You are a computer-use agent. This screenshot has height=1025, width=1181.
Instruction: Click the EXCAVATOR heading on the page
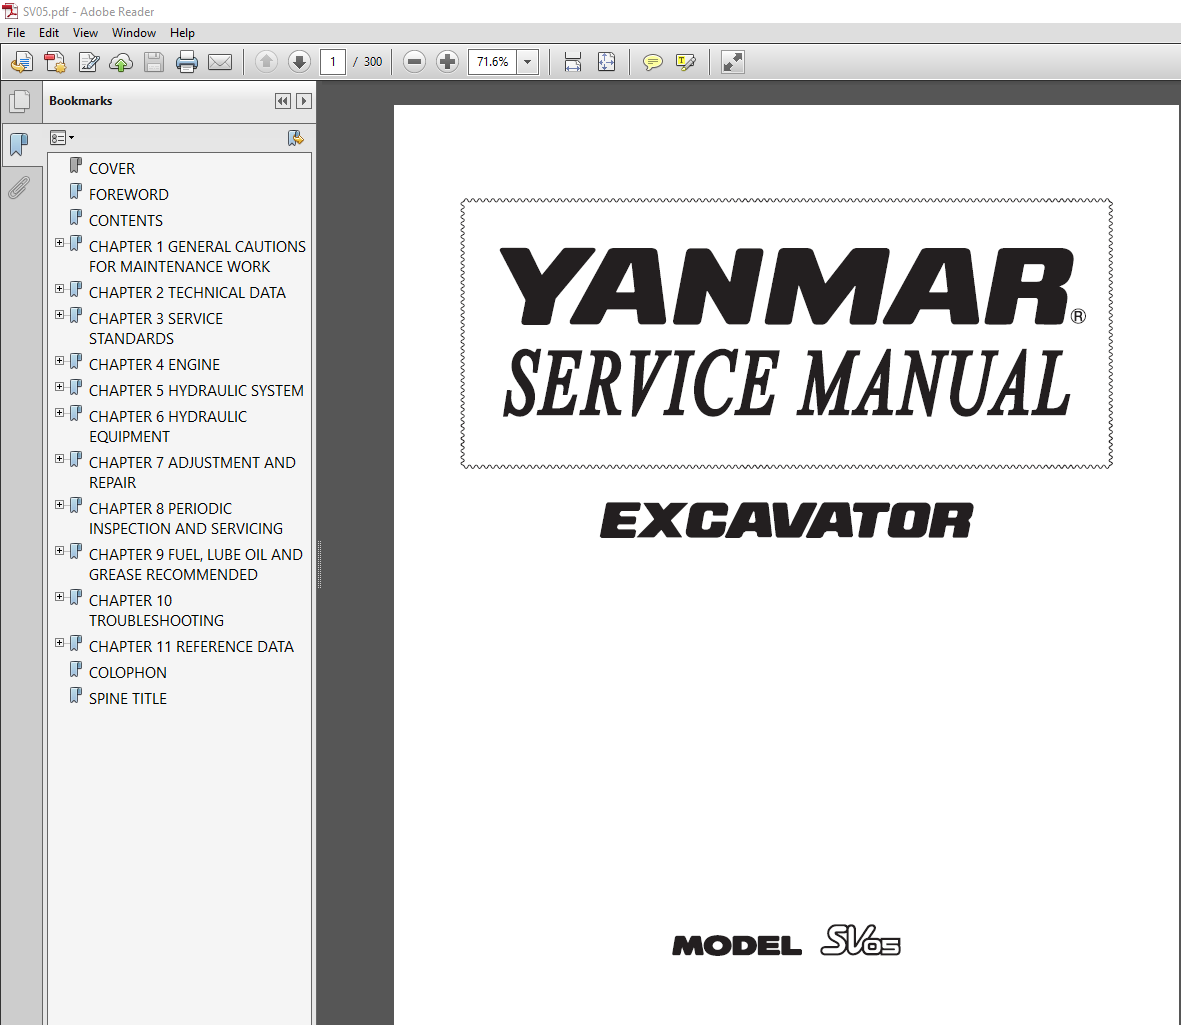coord(786,520)
